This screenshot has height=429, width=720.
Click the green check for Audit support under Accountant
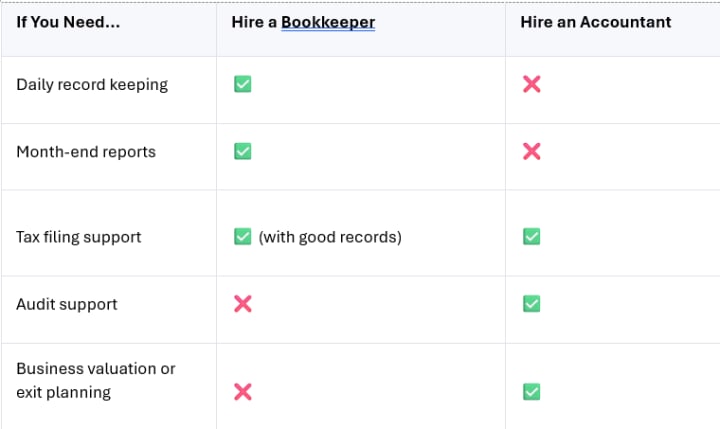[x=532, y=304]
